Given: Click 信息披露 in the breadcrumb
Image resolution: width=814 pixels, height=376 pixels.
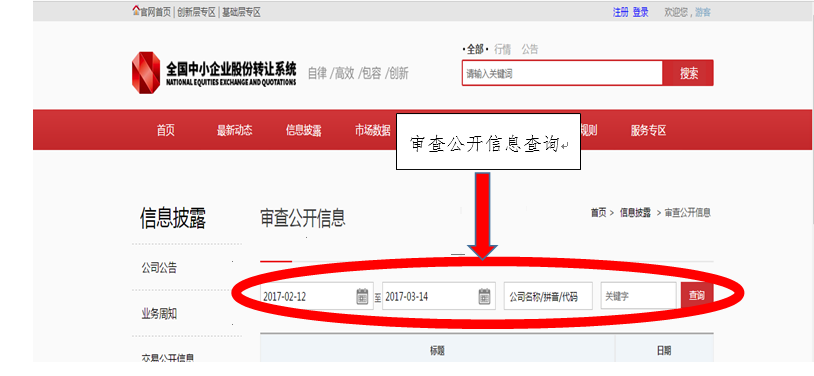Looking at the screenshot, I should tap(635, 212).
